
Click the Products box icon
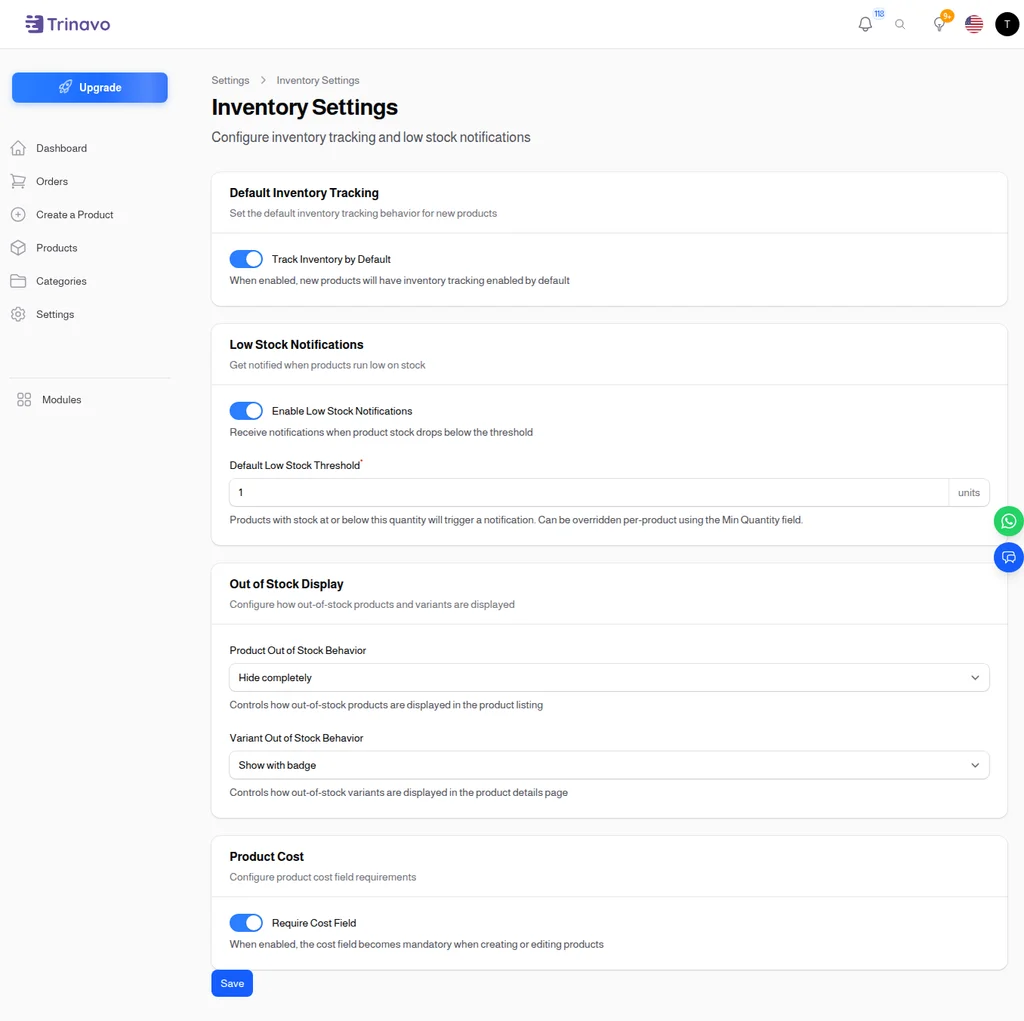click(18, 248)
